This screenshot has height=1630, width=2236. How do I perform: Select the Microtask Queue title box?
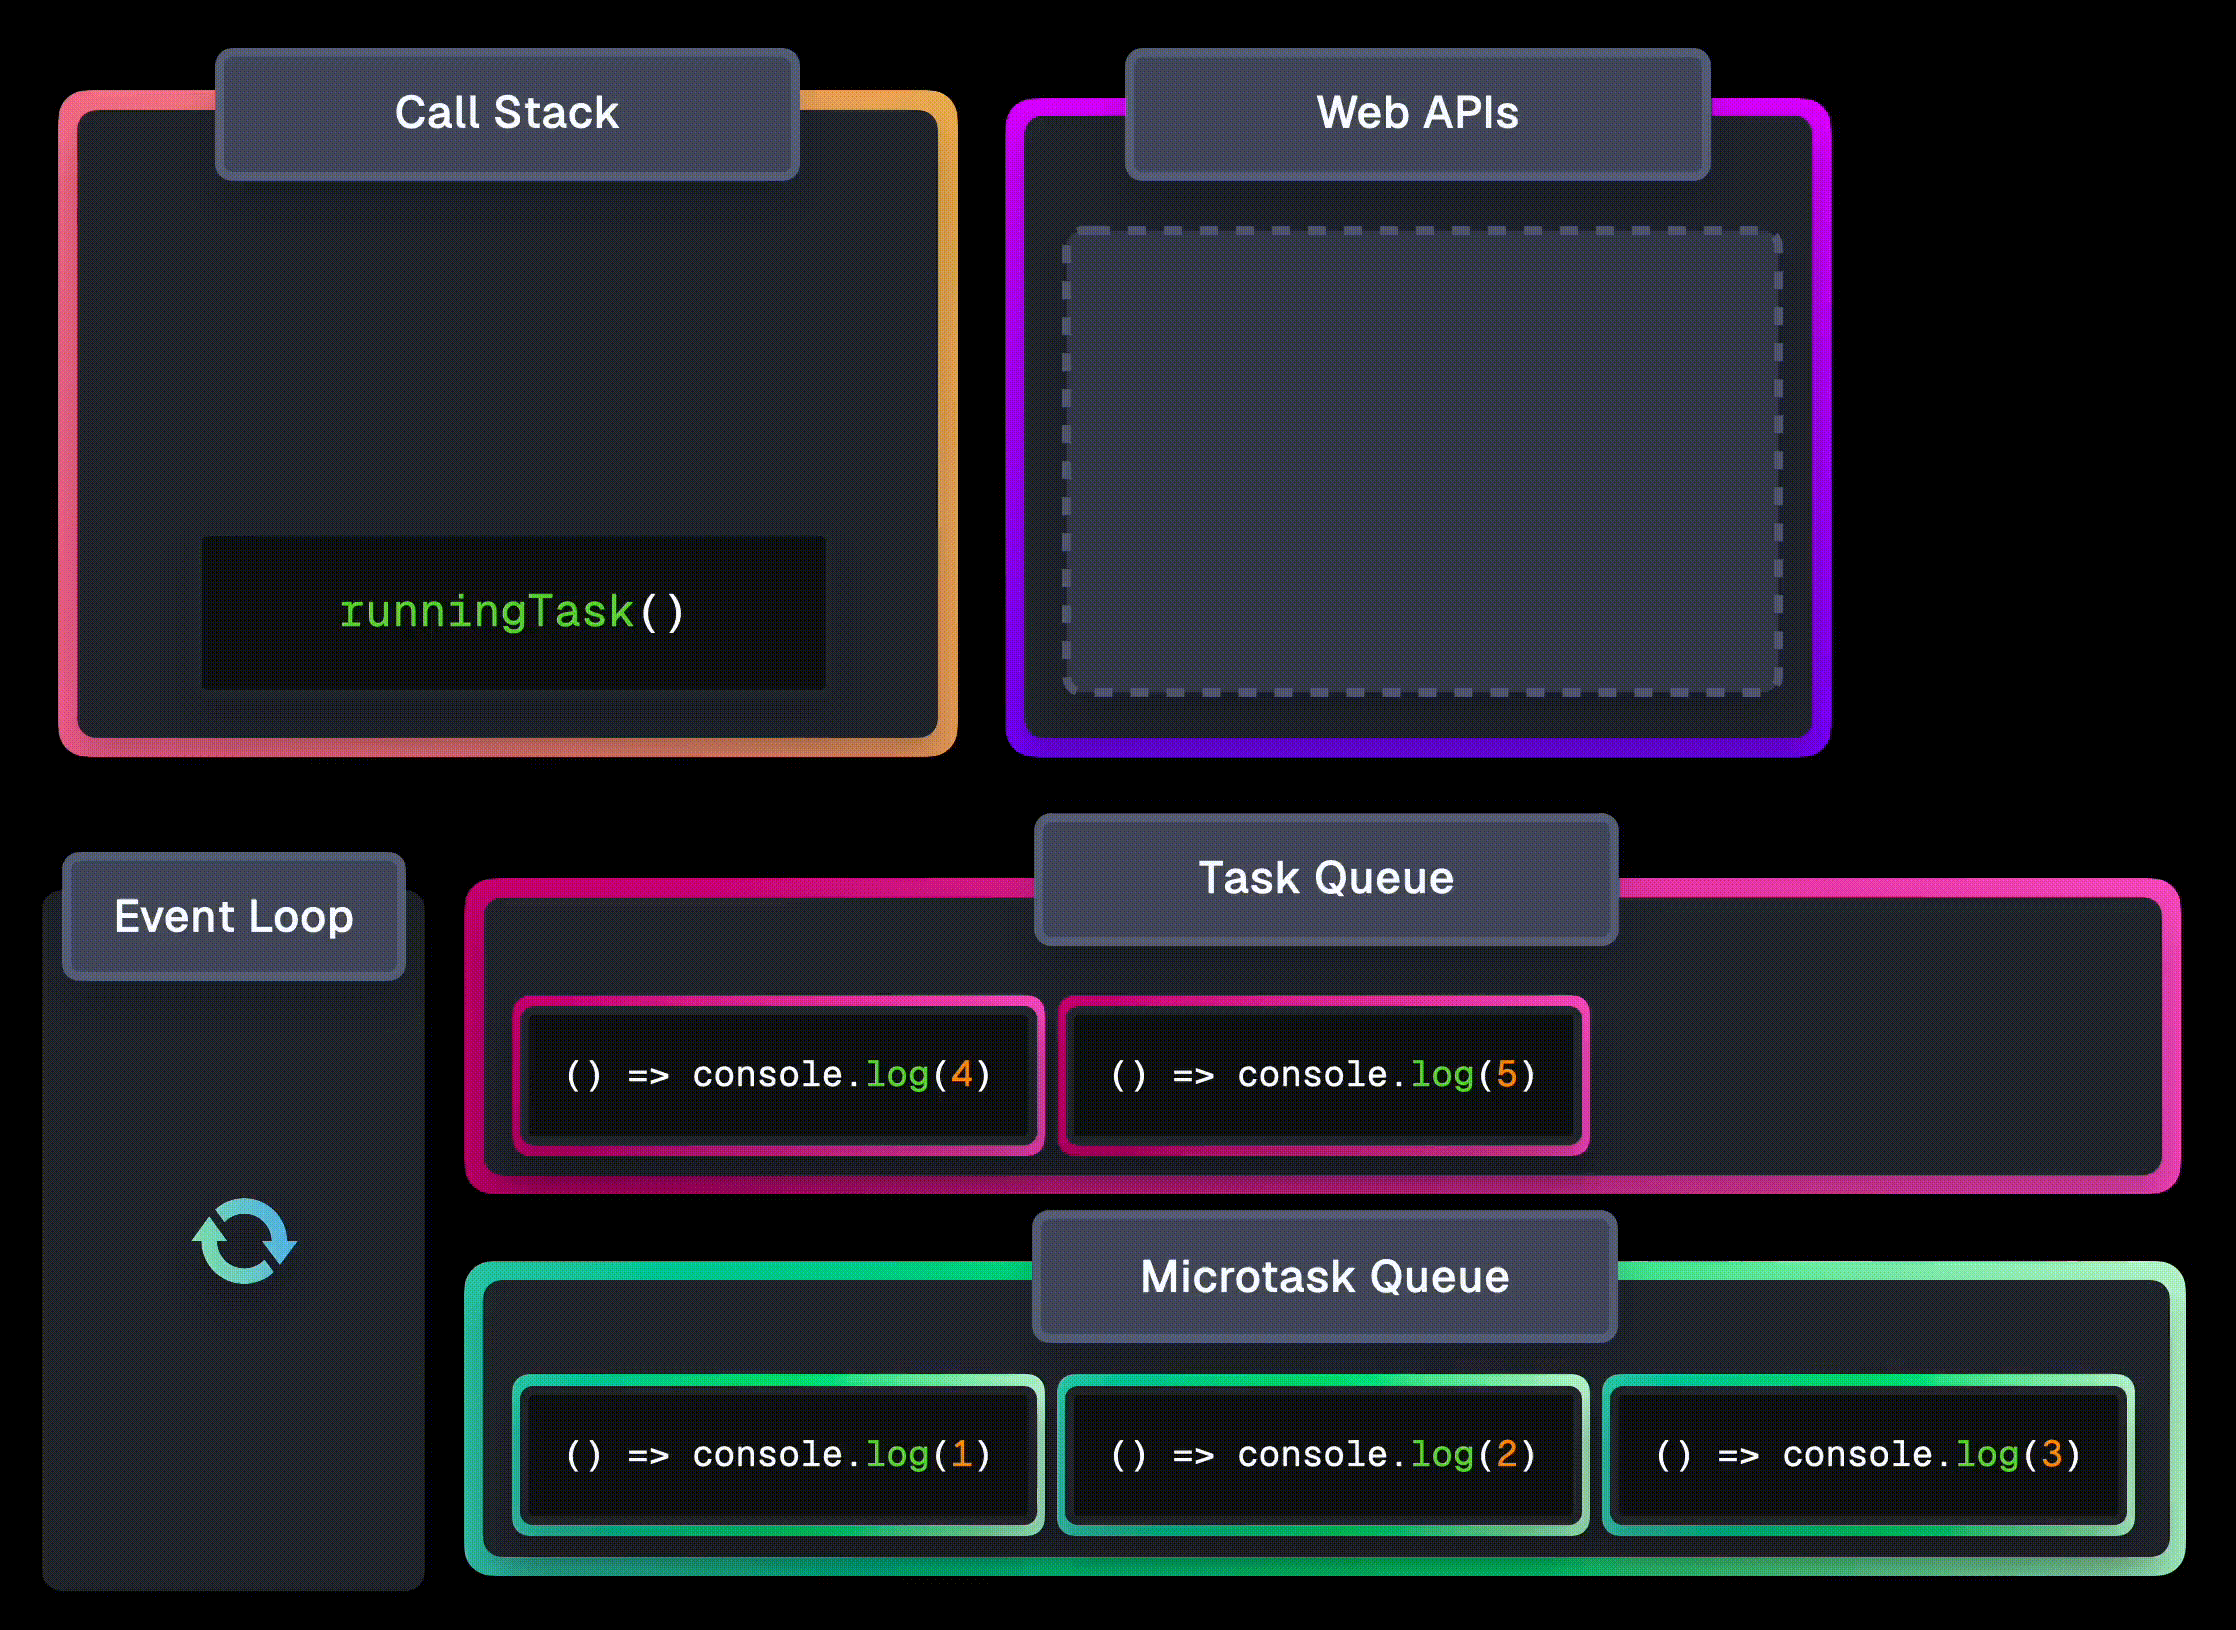pos(1325,1277)
